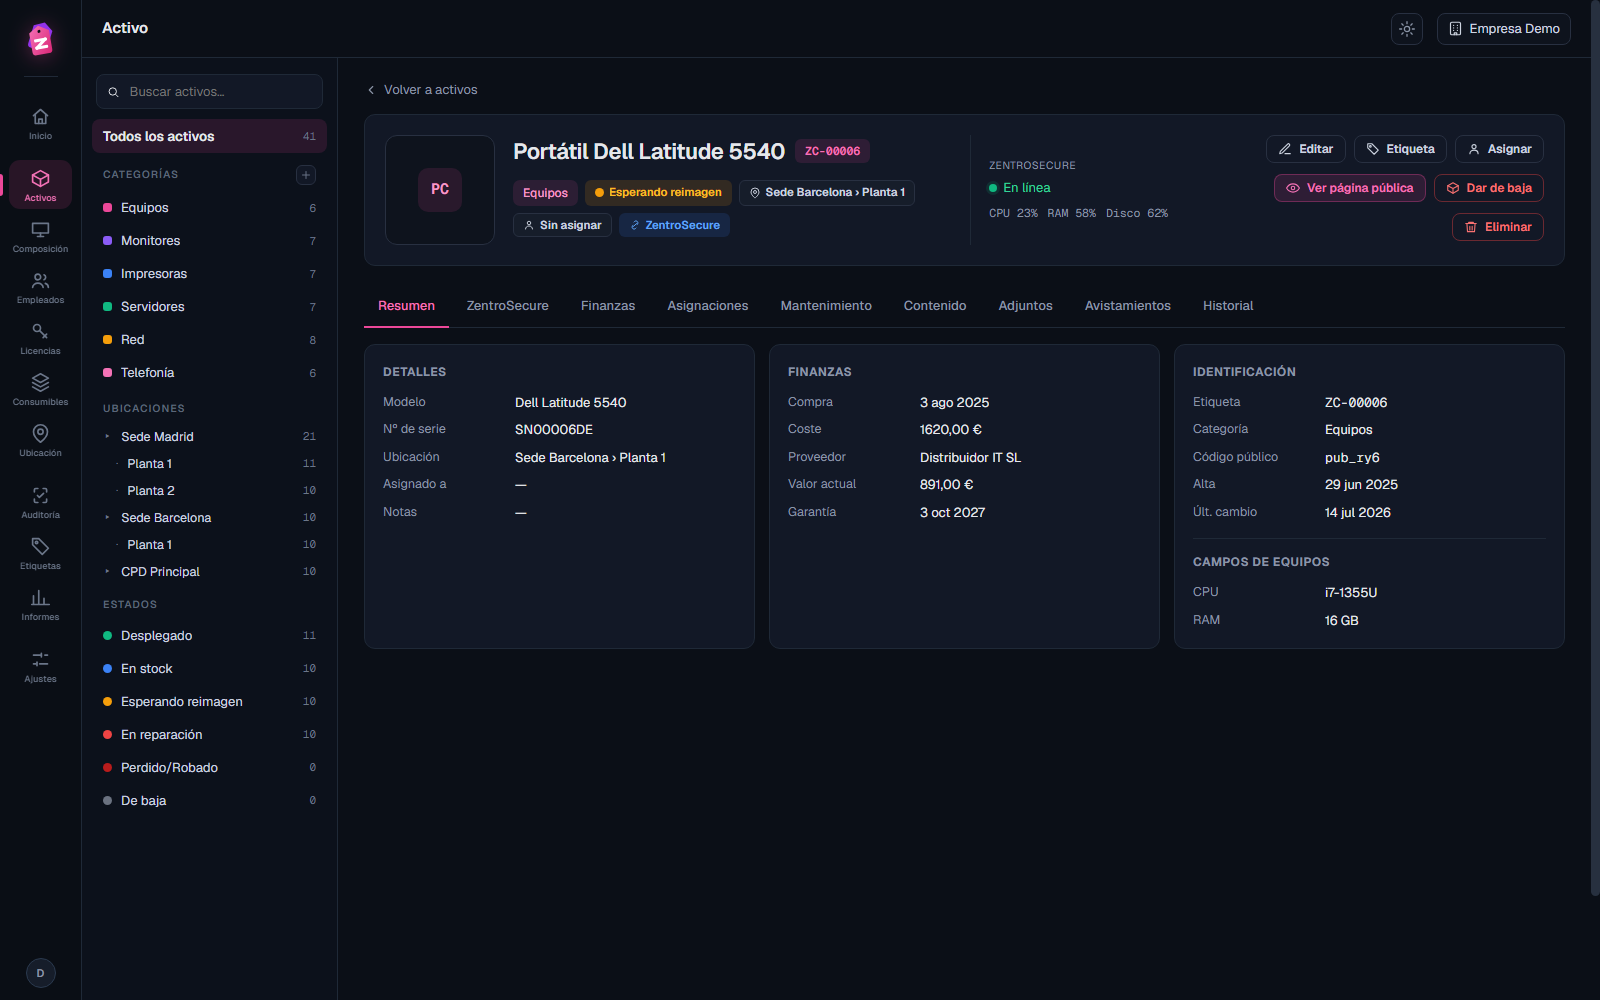Viewport: 1600px width, 1000px height.
Task: Click the PC asset thumbnail
Action: pos(440,190)
